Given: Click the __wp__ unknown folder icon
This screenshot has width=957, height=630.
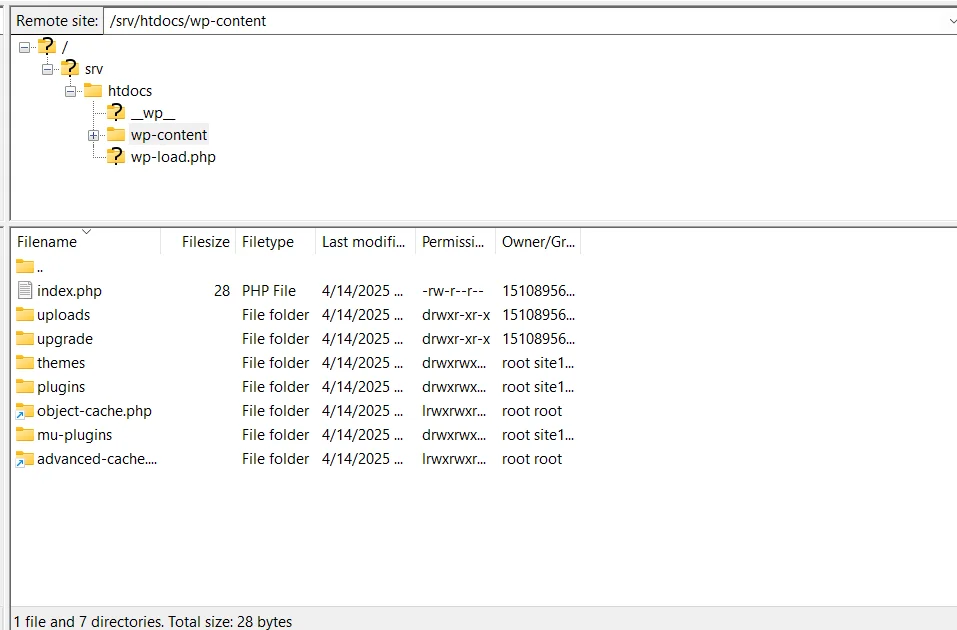Looking at the screenshot, I should click(x=115, y=112).
